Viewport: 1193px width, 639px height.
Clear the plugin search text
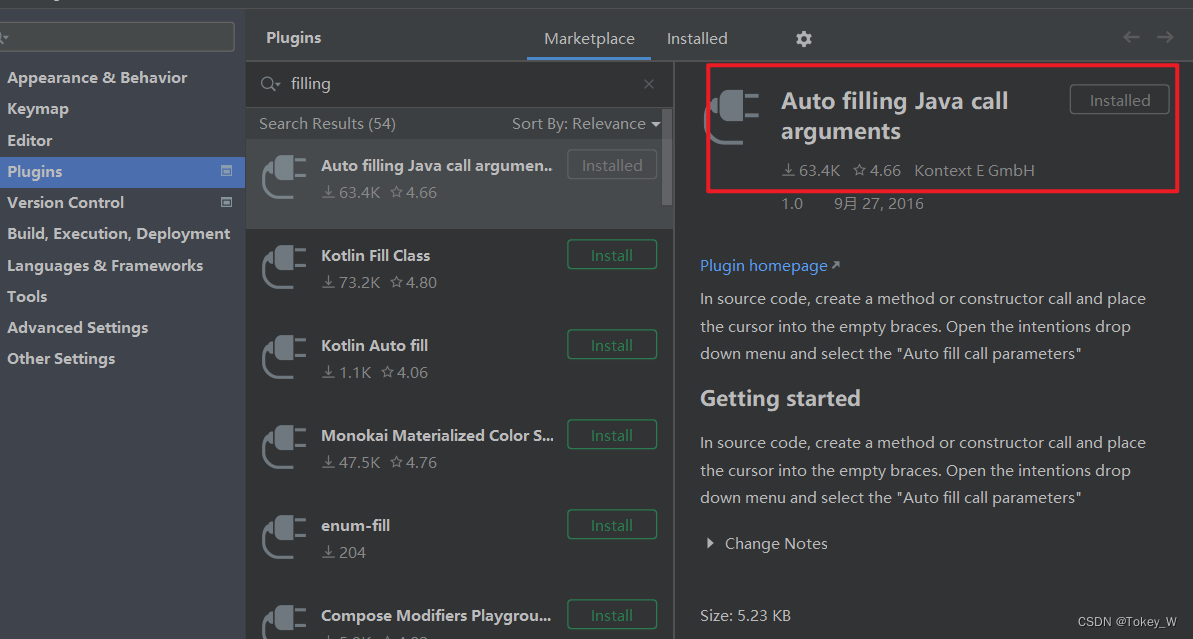[649, 84]
